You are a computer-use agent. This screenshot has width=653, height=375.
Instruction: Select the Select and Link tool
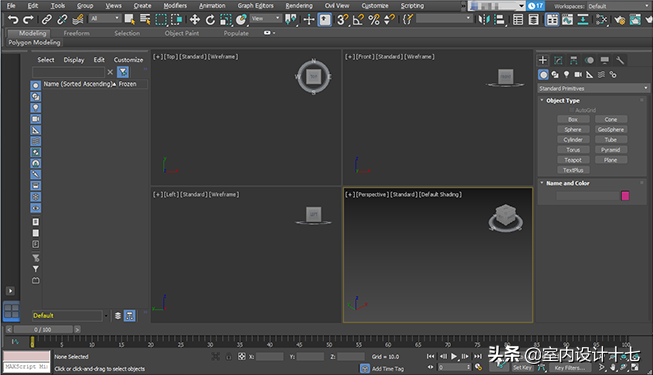[47, 20]
